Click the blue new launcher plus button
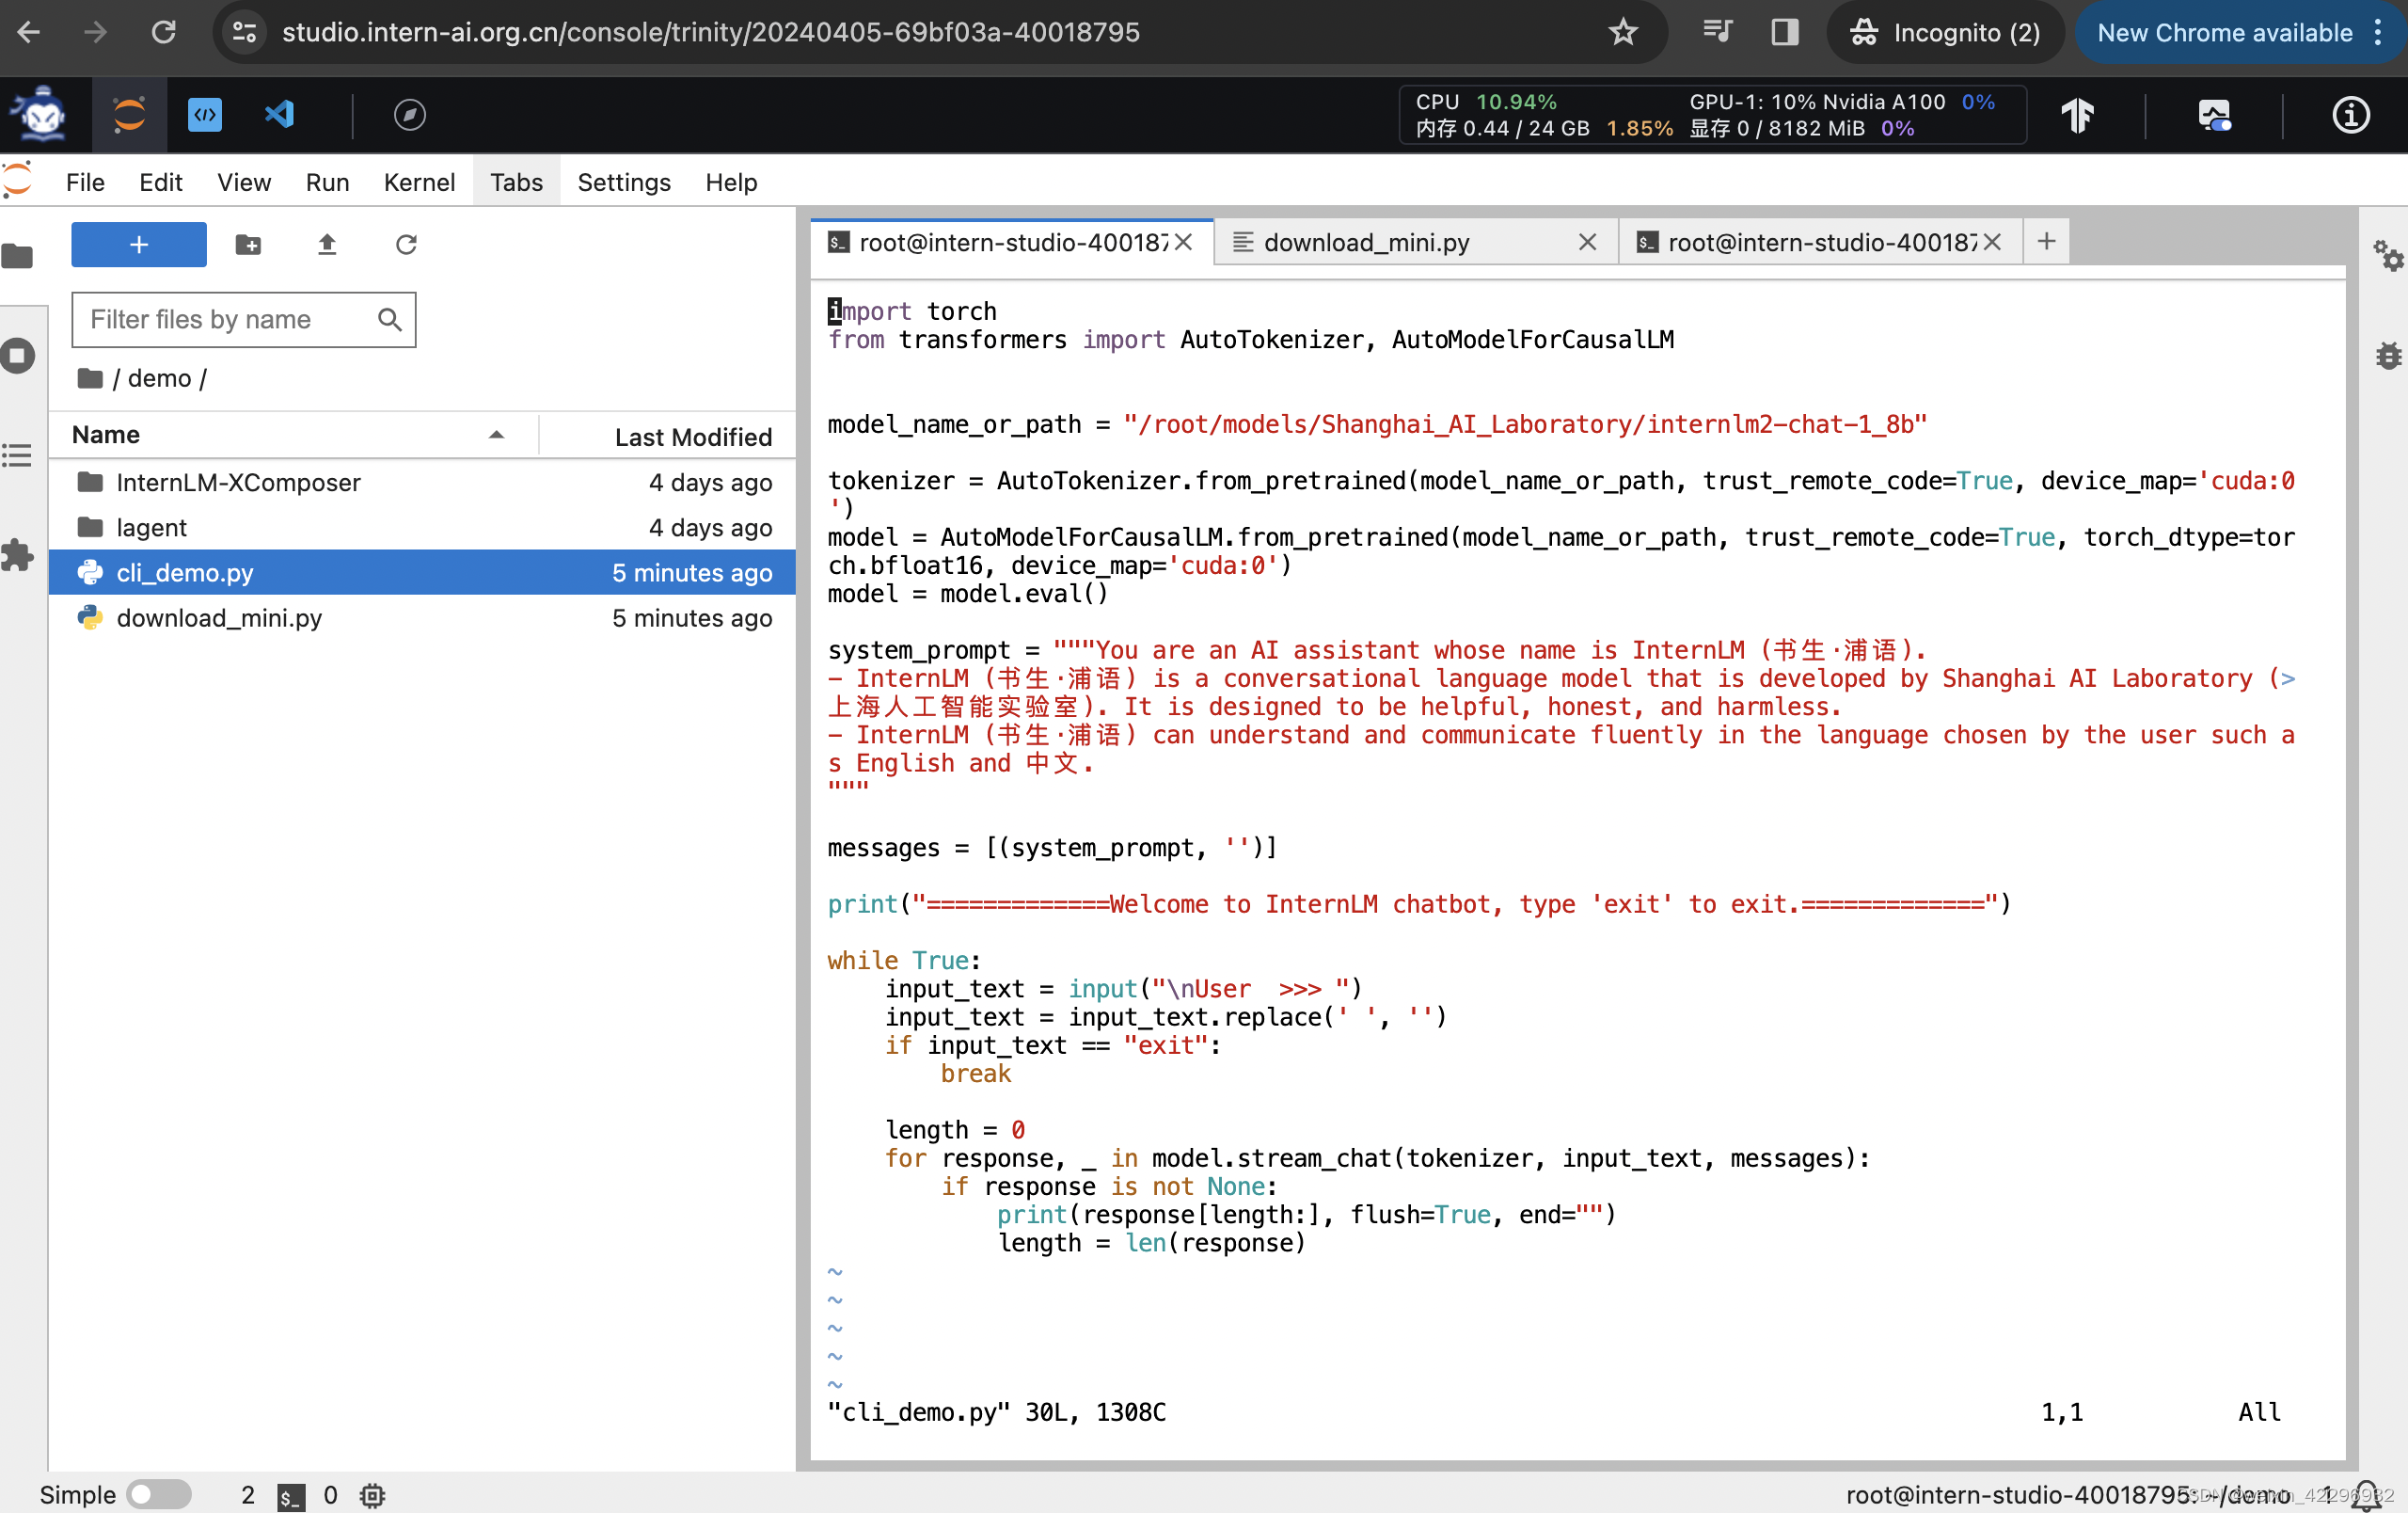The height and width of the screenshot is (1513, 2408). (x=139, y=245)
